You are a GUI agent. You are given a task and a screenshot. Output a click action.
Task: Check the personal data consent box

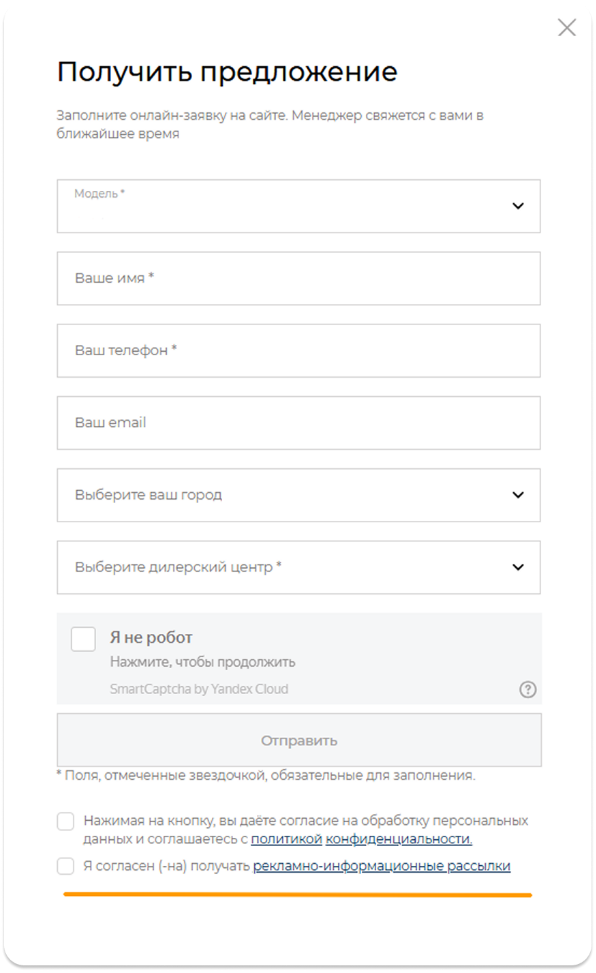click(66, 822)
